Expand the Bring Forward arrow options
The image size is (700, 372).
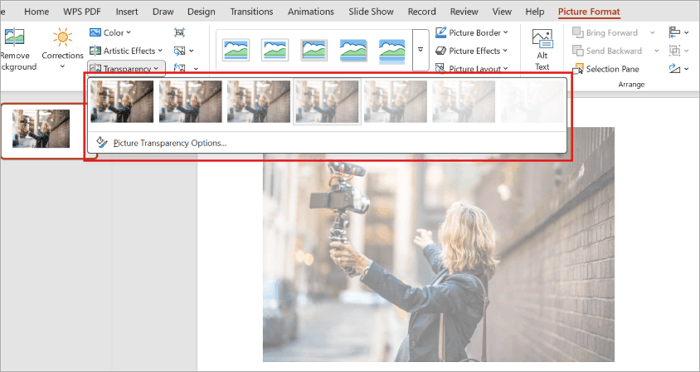point(652,33)
